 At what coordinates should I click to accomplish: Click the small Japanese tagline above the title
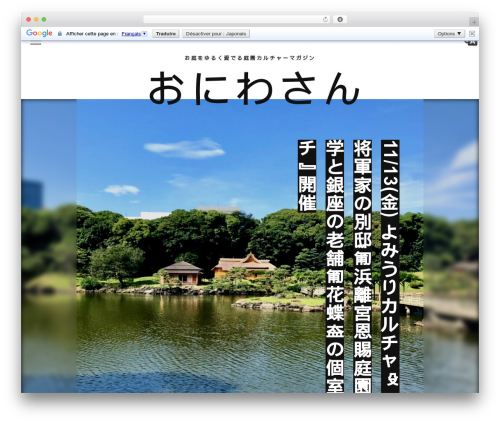pos(249,58)
